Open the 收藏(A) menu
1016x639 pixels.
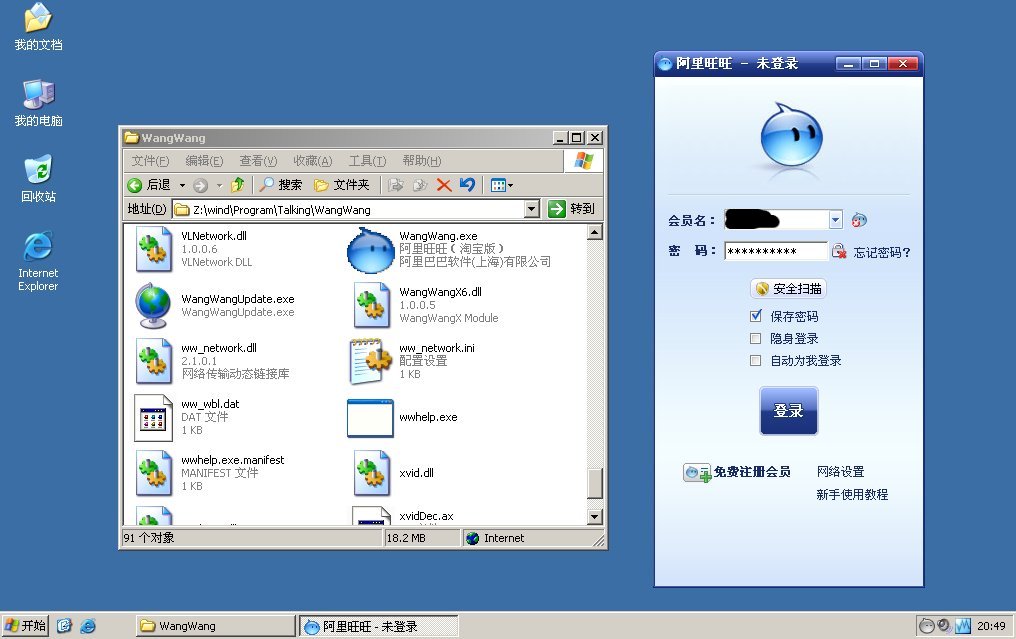coord(312,161)
